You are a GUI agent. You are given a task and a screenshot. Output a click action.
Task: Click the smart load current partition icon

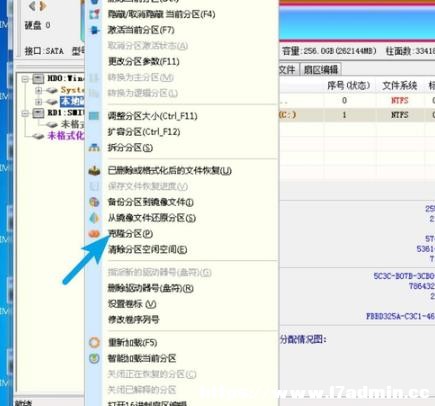(x=94, y=358)
